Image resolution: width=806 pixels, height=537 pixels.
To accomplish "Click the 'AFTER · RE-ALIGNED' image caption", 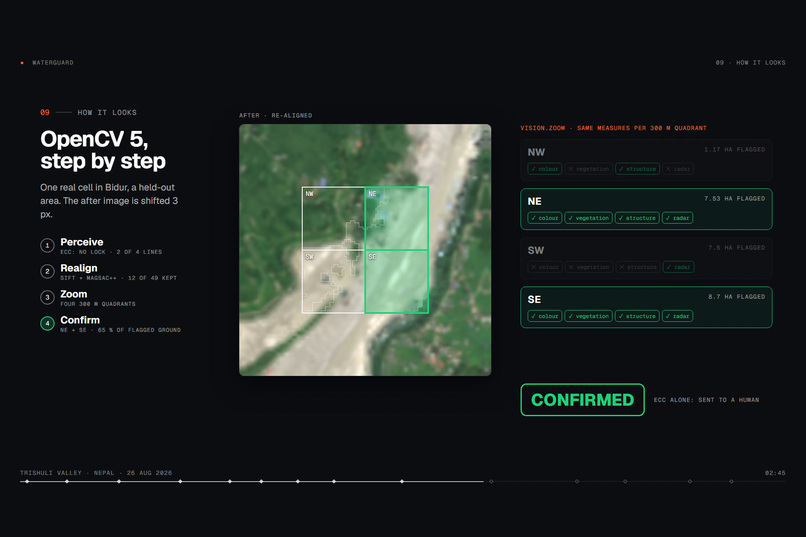I will tap(276, 116).
